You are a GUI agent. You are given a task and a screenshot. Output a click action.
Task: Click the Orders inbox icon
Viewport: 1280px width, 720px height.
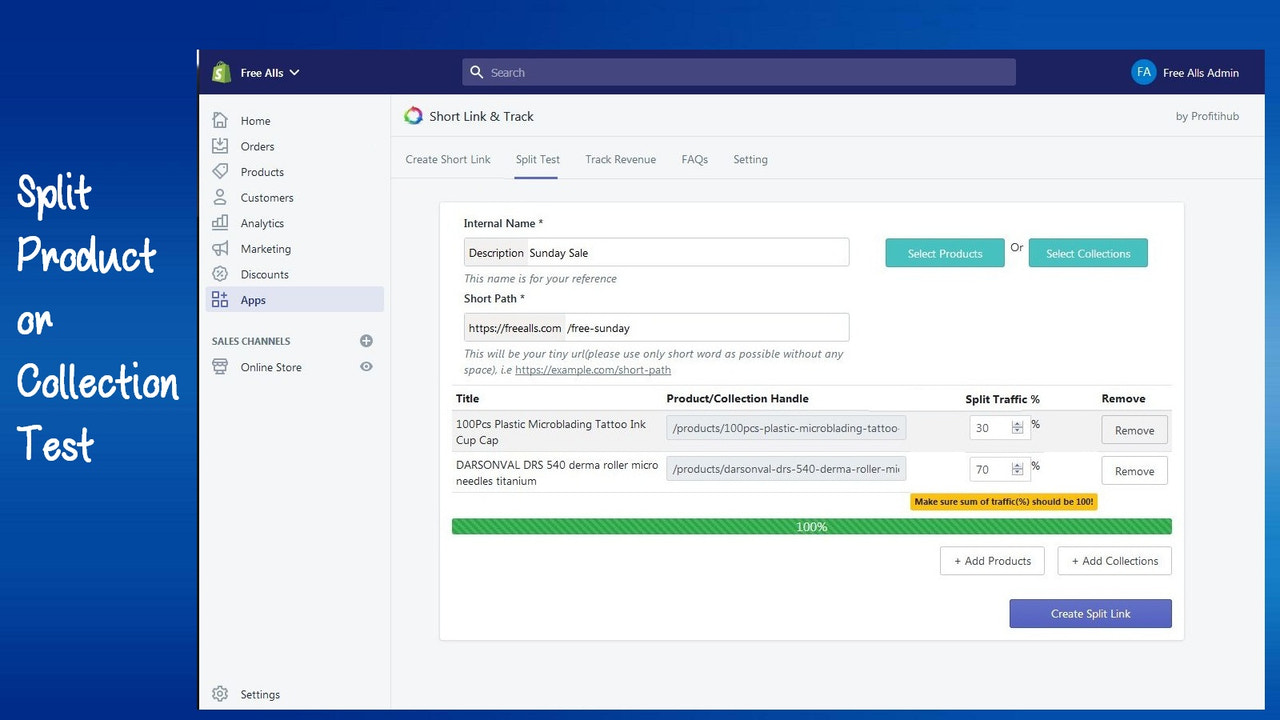(x=220, y=146)
